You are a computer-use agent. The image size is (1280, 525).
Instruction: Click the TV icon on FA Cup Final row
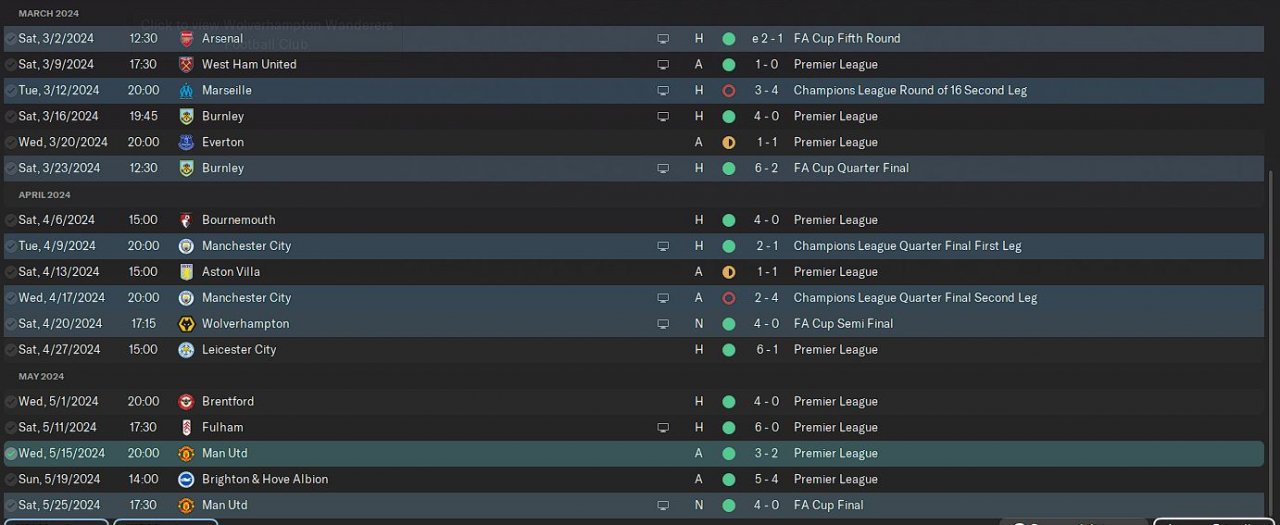(x=663, y=506)
